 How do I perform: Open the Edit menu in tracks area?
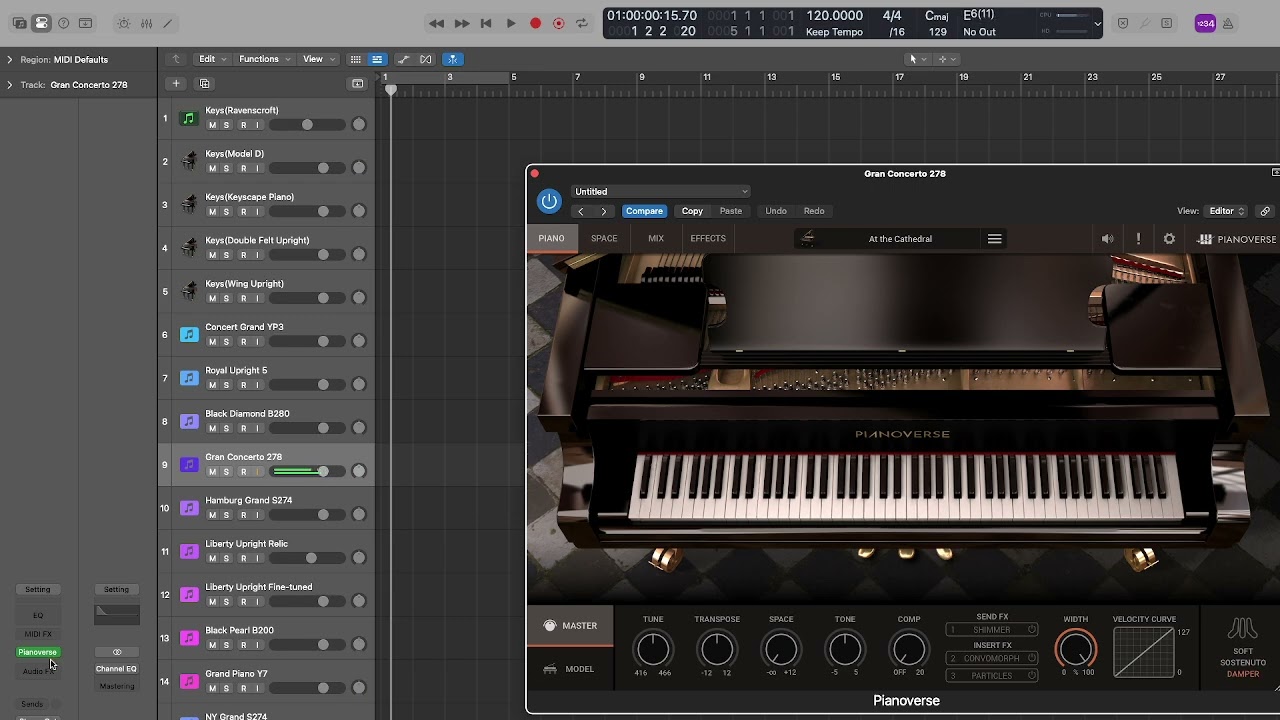212,59
